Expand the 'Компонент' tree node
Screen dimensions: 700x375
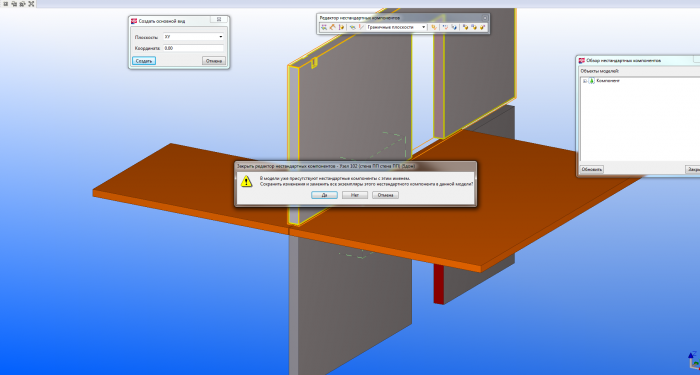(584, 81)
